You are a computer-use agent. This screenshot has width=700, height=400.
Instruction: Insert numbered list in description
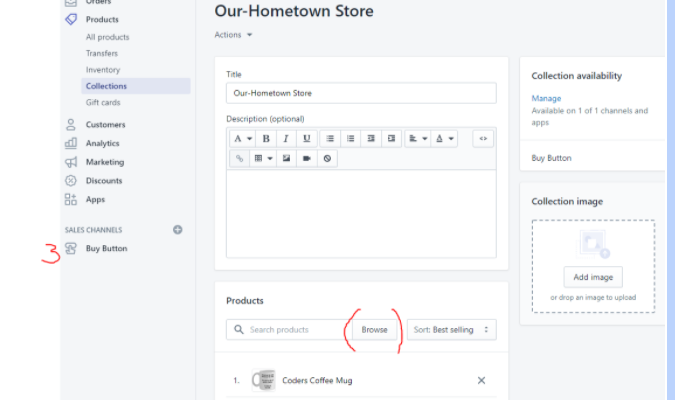(x=350, y=138)
